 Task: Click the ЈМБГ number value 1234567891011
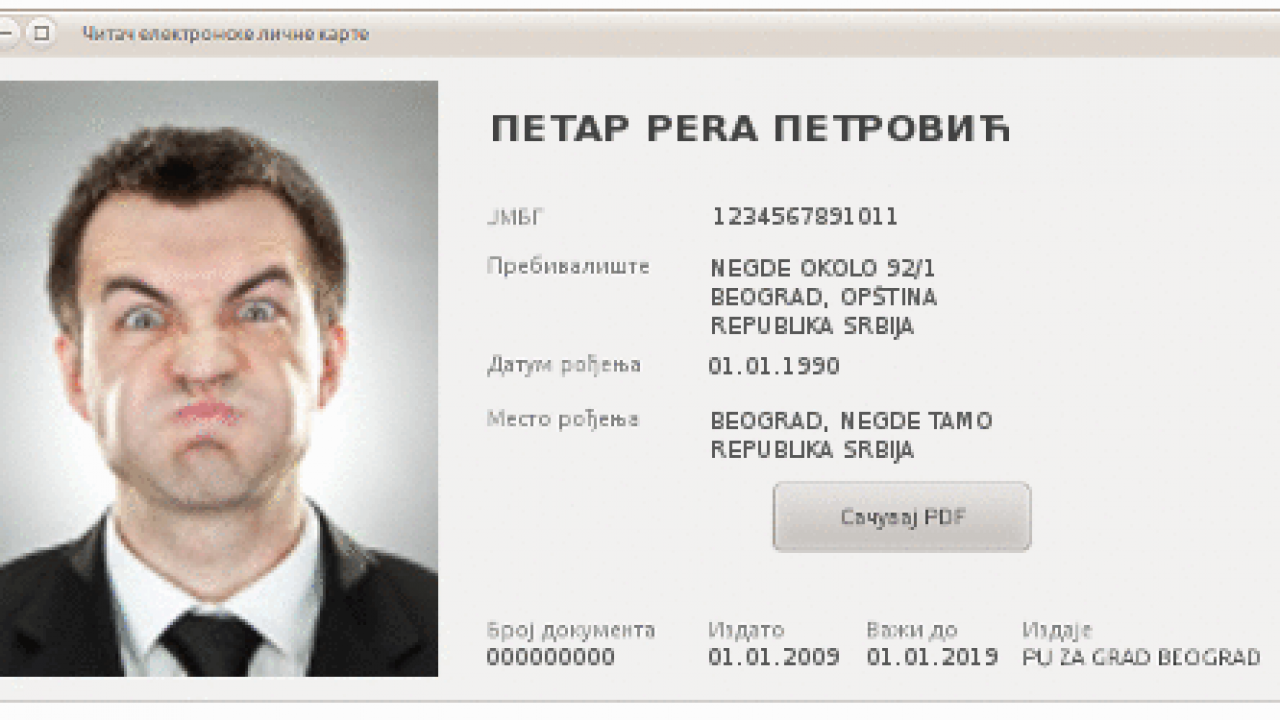point(805,216)
